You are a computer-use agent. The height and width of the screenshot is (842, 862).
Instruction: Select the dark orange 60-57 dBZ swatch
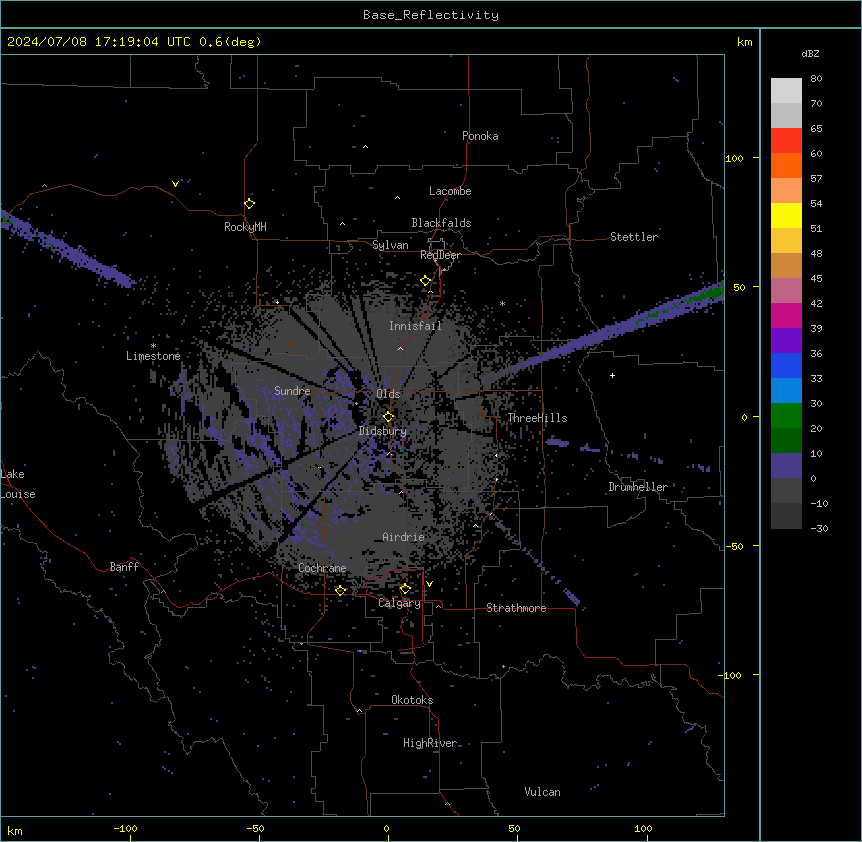786,165
